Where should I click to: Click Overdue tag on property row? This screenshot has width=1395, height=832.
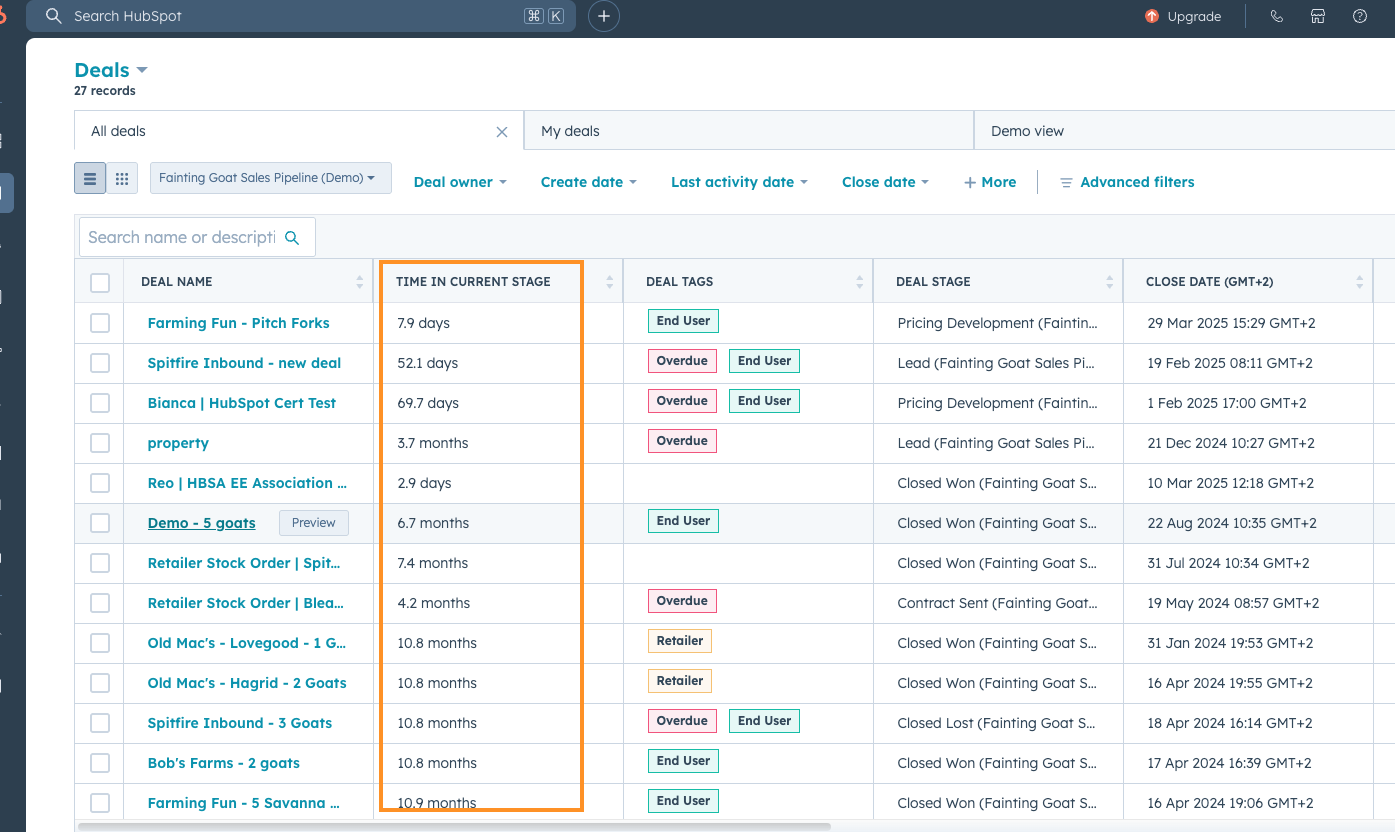point(682,441)
